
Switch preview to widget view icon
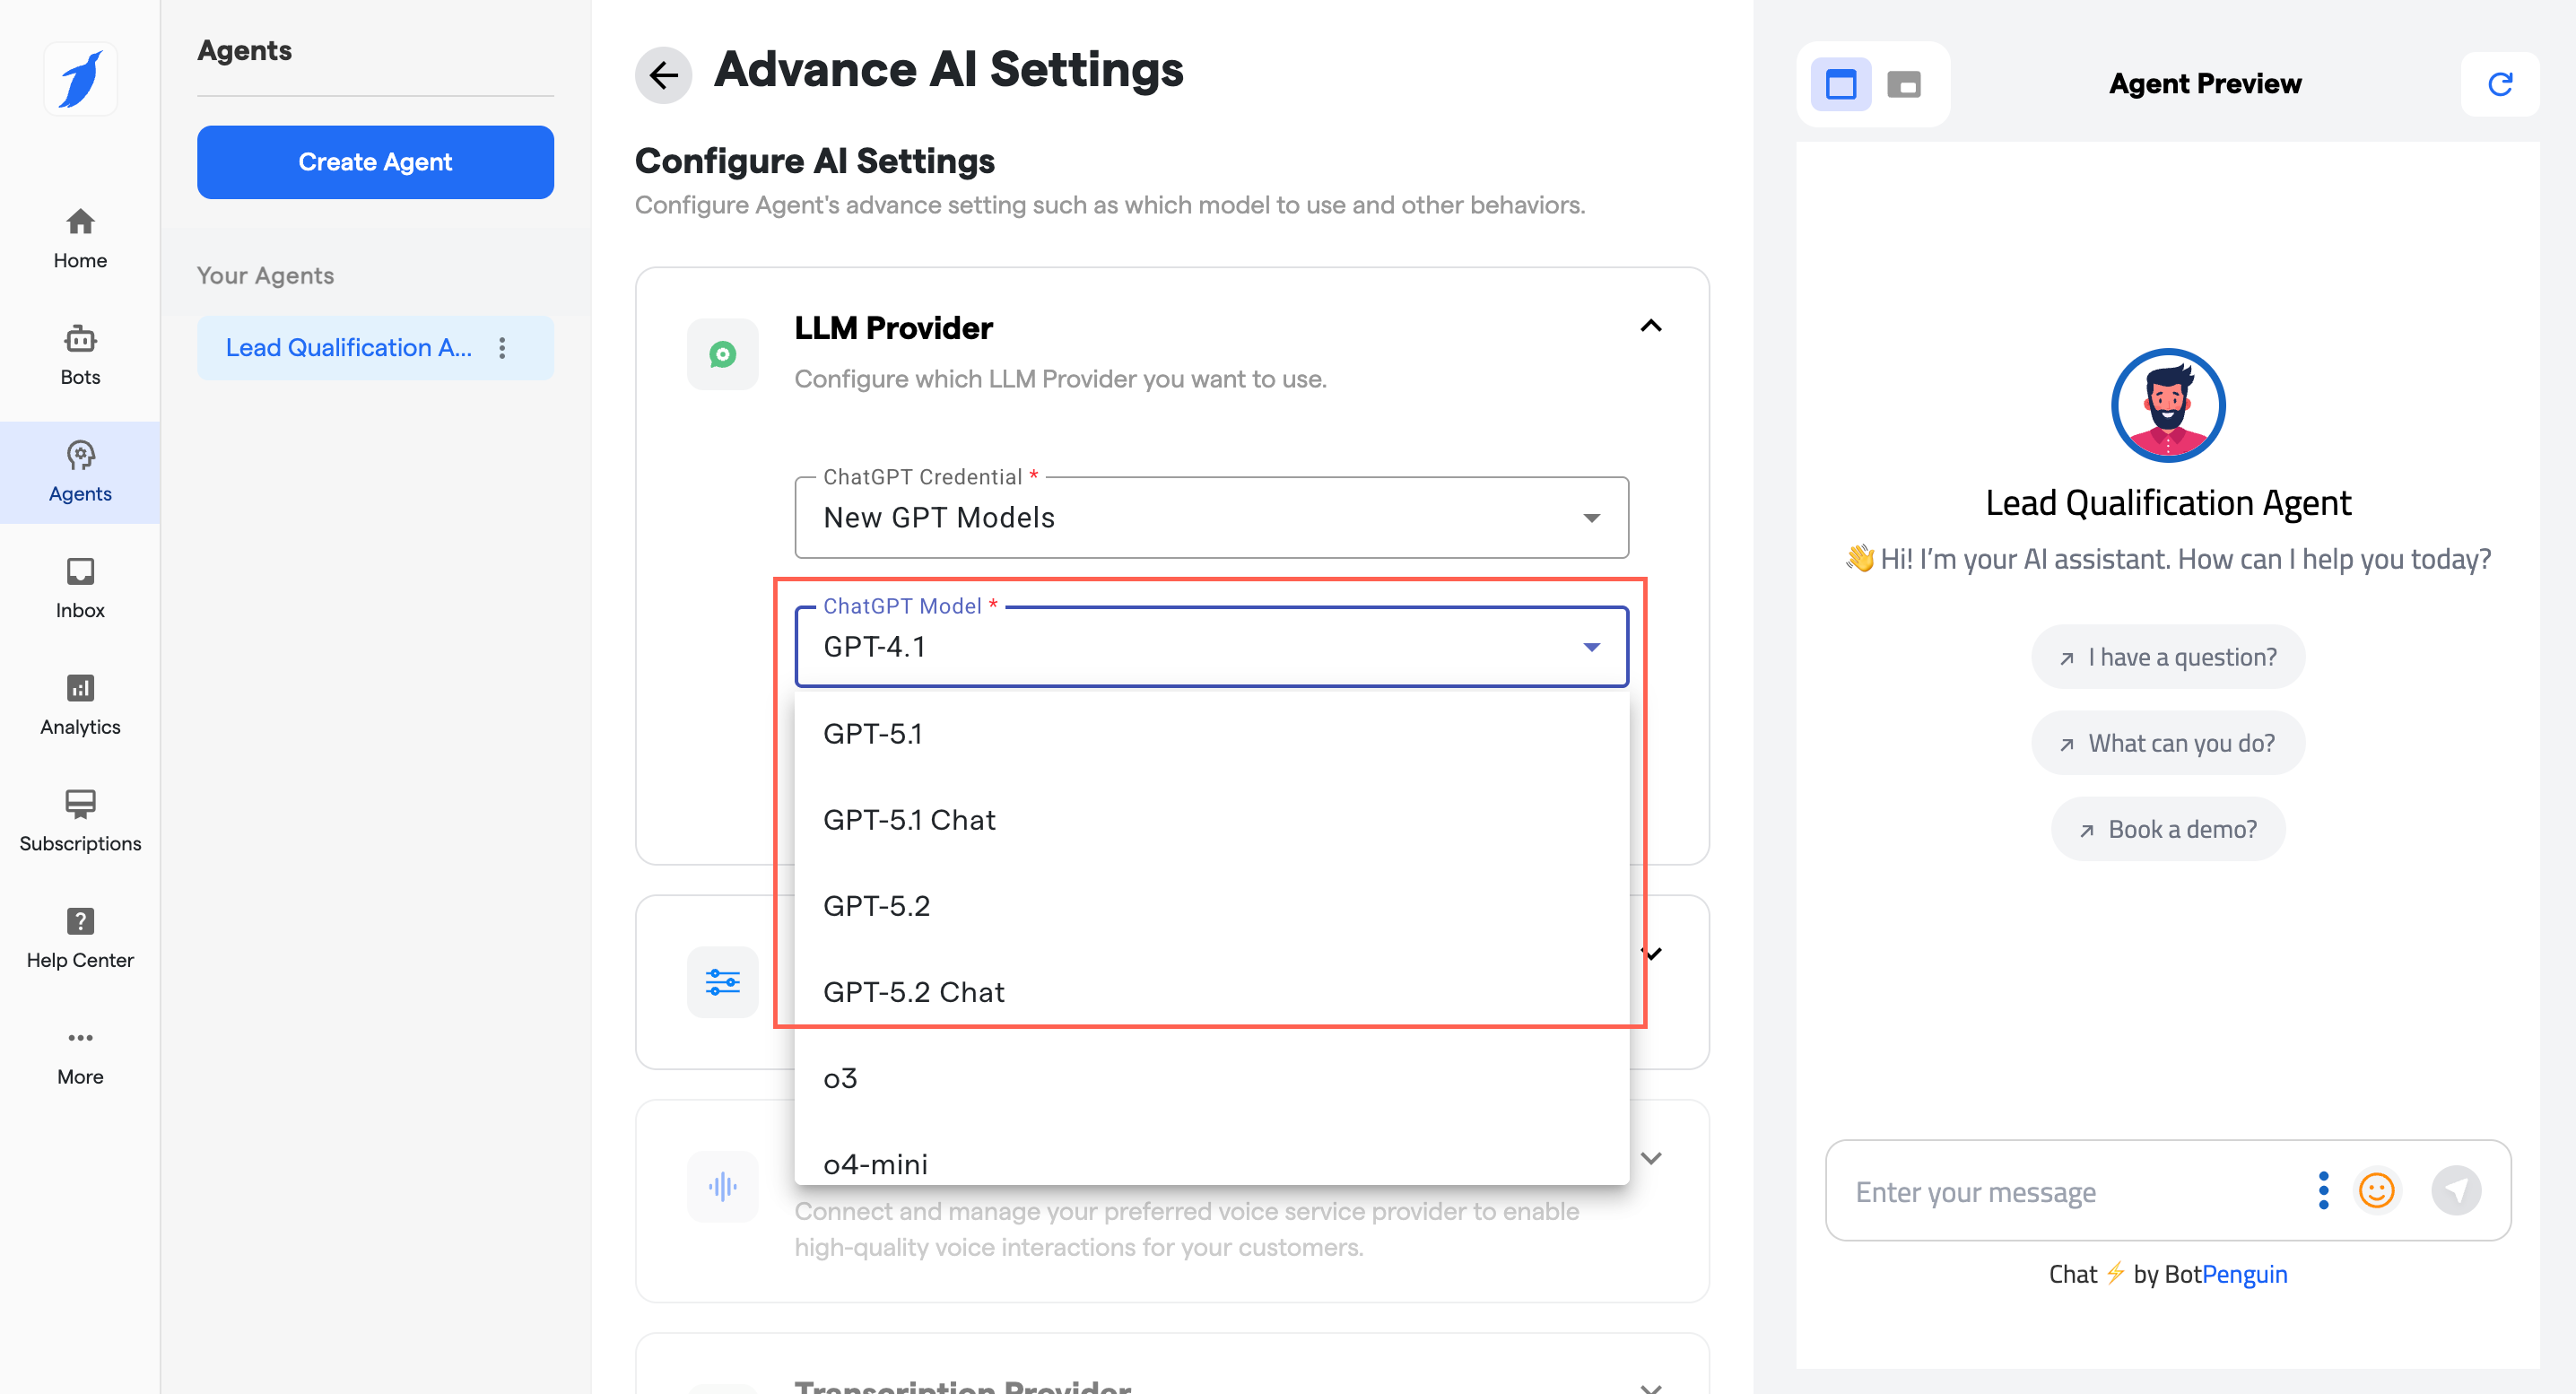pos(1904,84)
